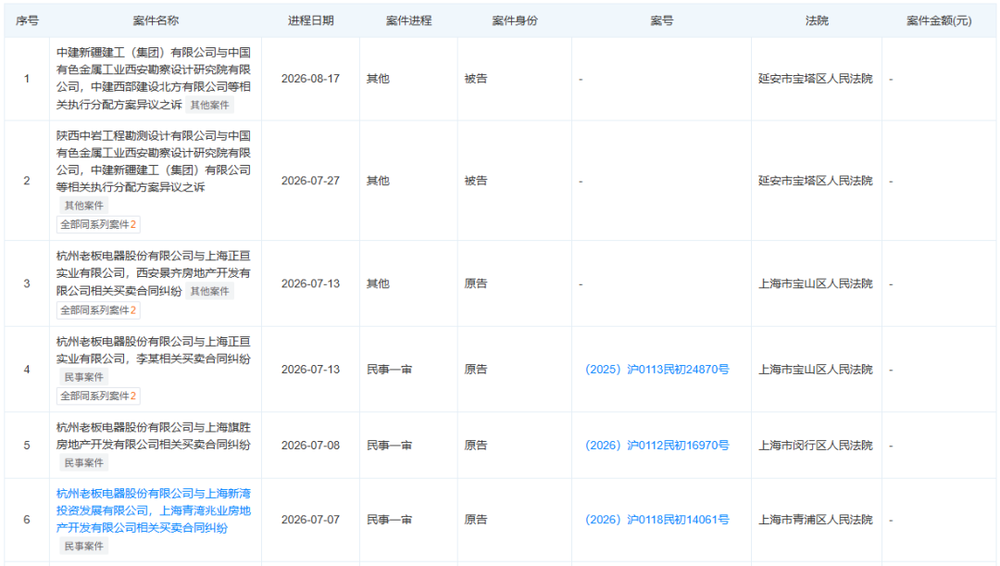Click the 案件身份 column header
Screen dimensions: 1000x566
coord(515,20)
